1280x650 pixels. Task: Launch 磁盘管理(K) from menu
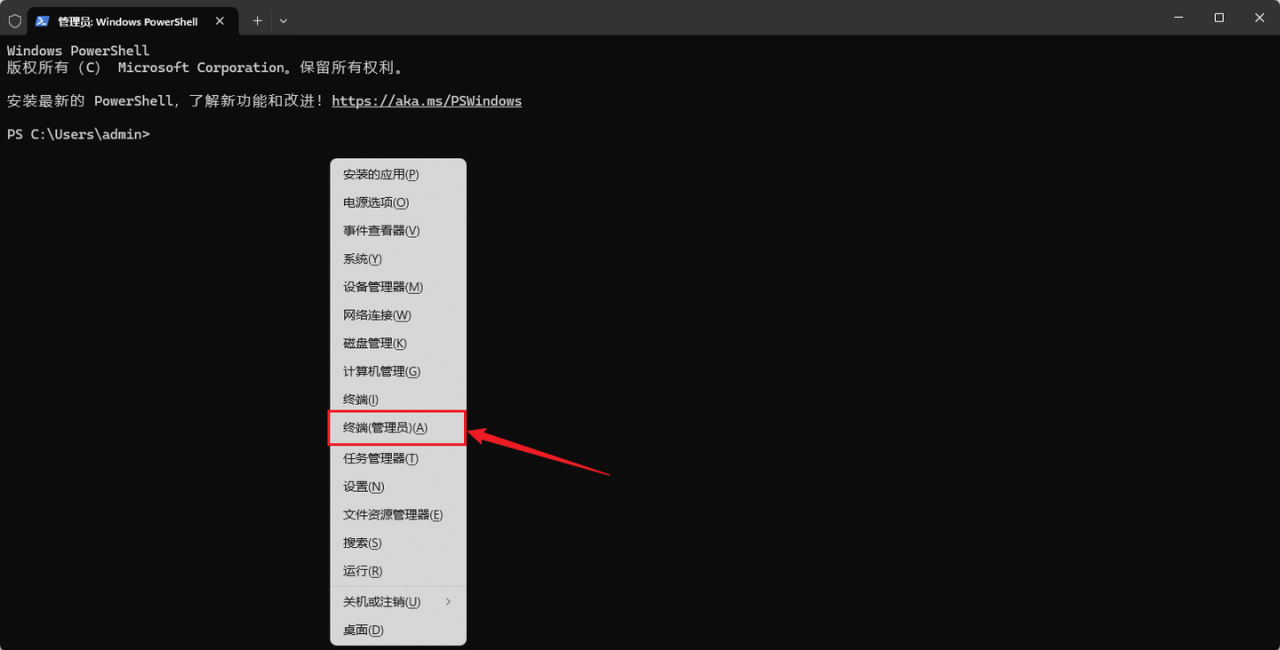pyautogui.click(x=375, y=343)
